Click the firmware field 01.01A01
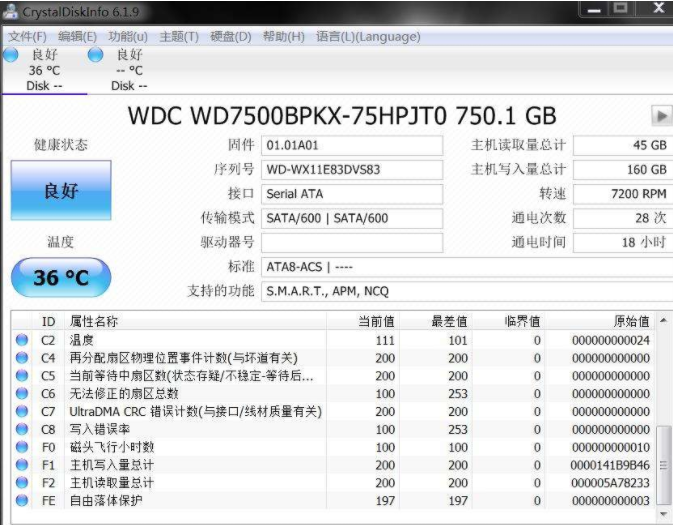 (352, 146)
